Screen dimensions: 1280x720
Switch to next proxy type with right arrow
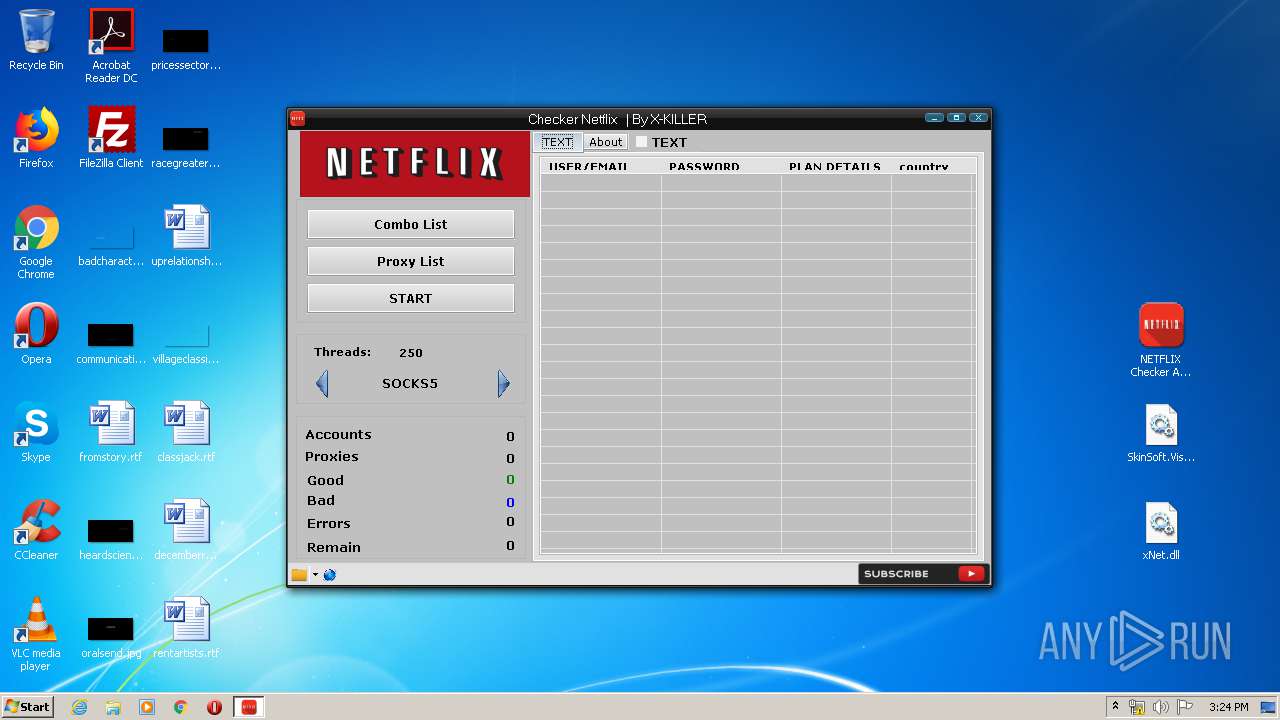click(504, 384)
